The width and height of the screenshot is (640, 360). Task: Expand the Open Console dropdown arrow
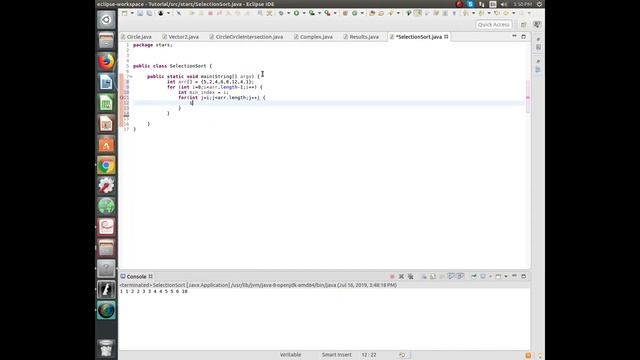(x=506, y=276)
